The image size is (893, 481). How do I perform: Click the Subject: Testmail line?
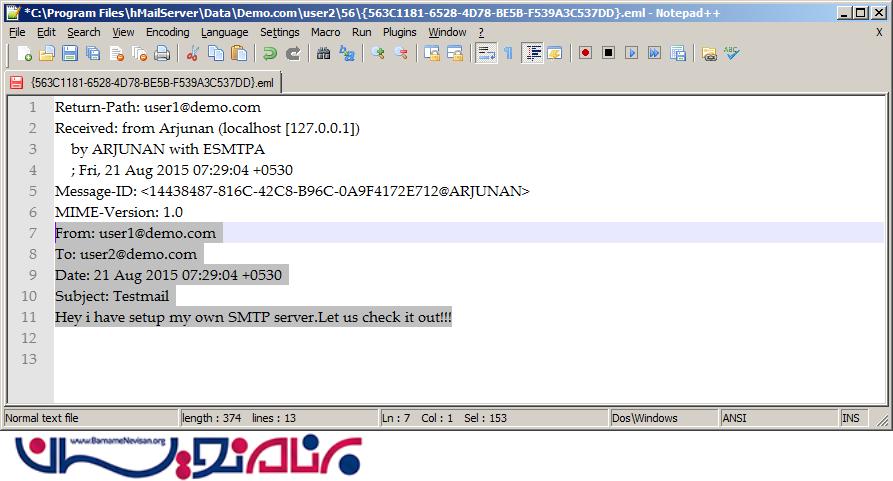[x=112, y=296]
